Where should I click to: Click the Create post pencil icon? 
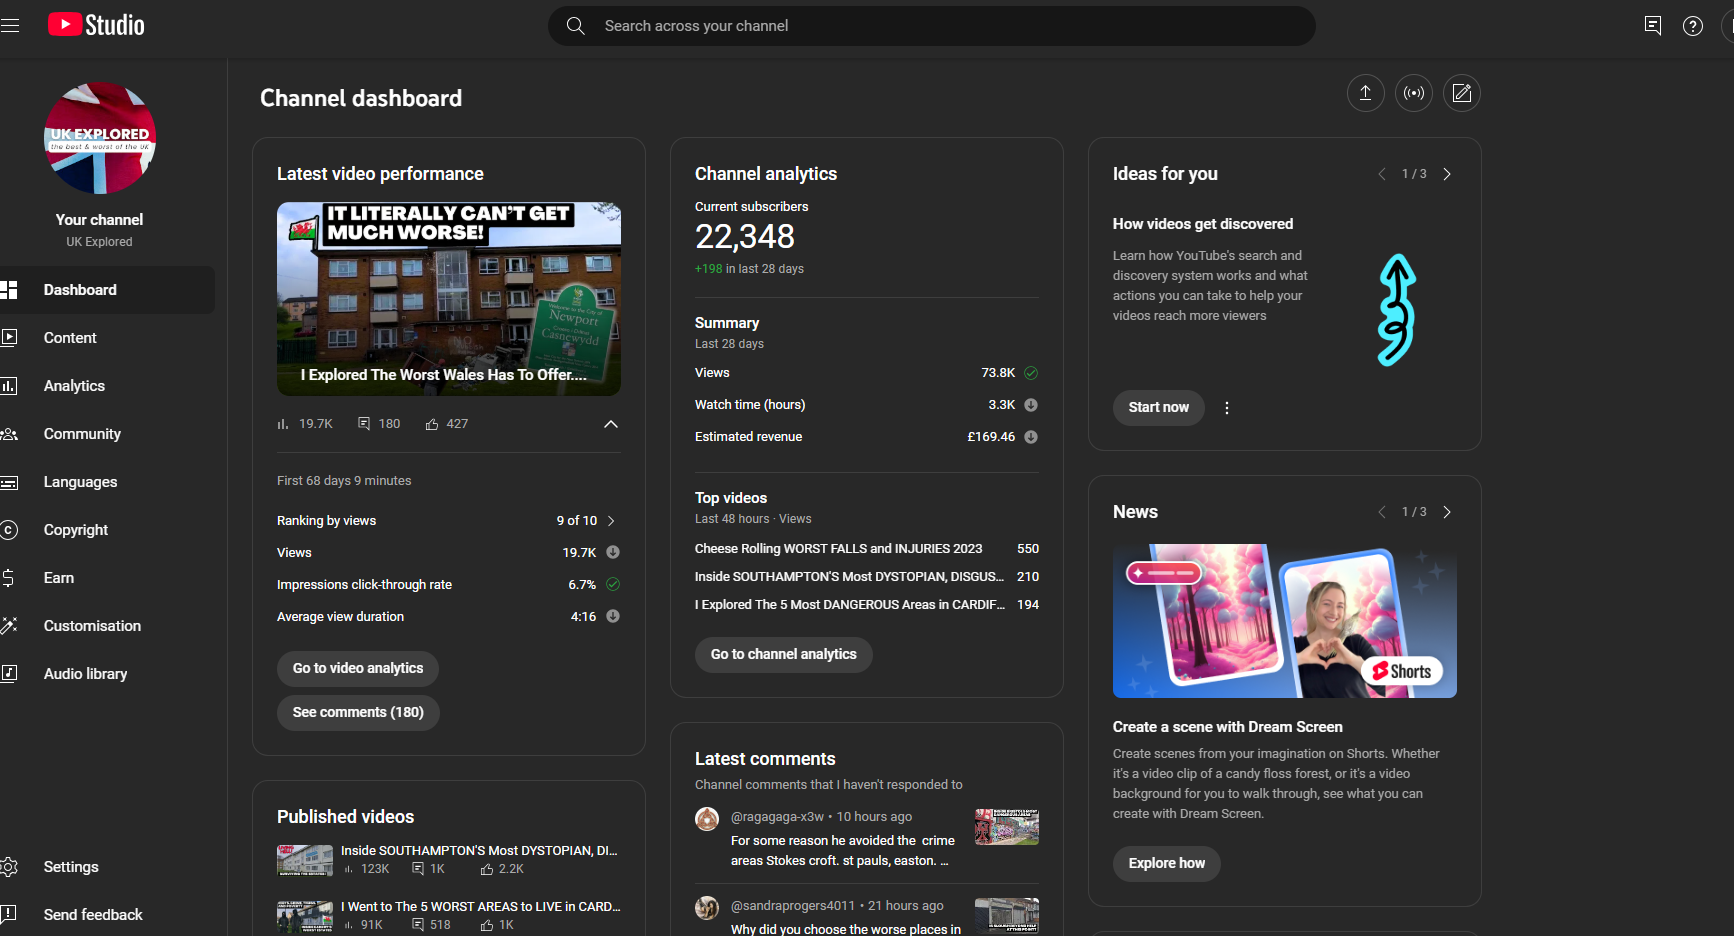pyautogui.click(x=1462, y=93)
